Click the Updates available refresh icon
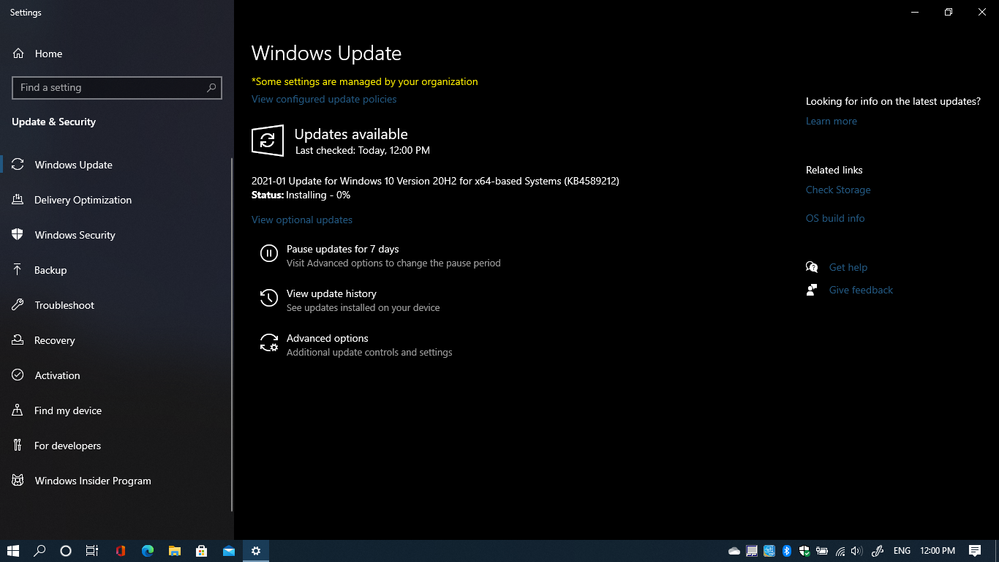The image size is (999, 562). coord(268,140)
